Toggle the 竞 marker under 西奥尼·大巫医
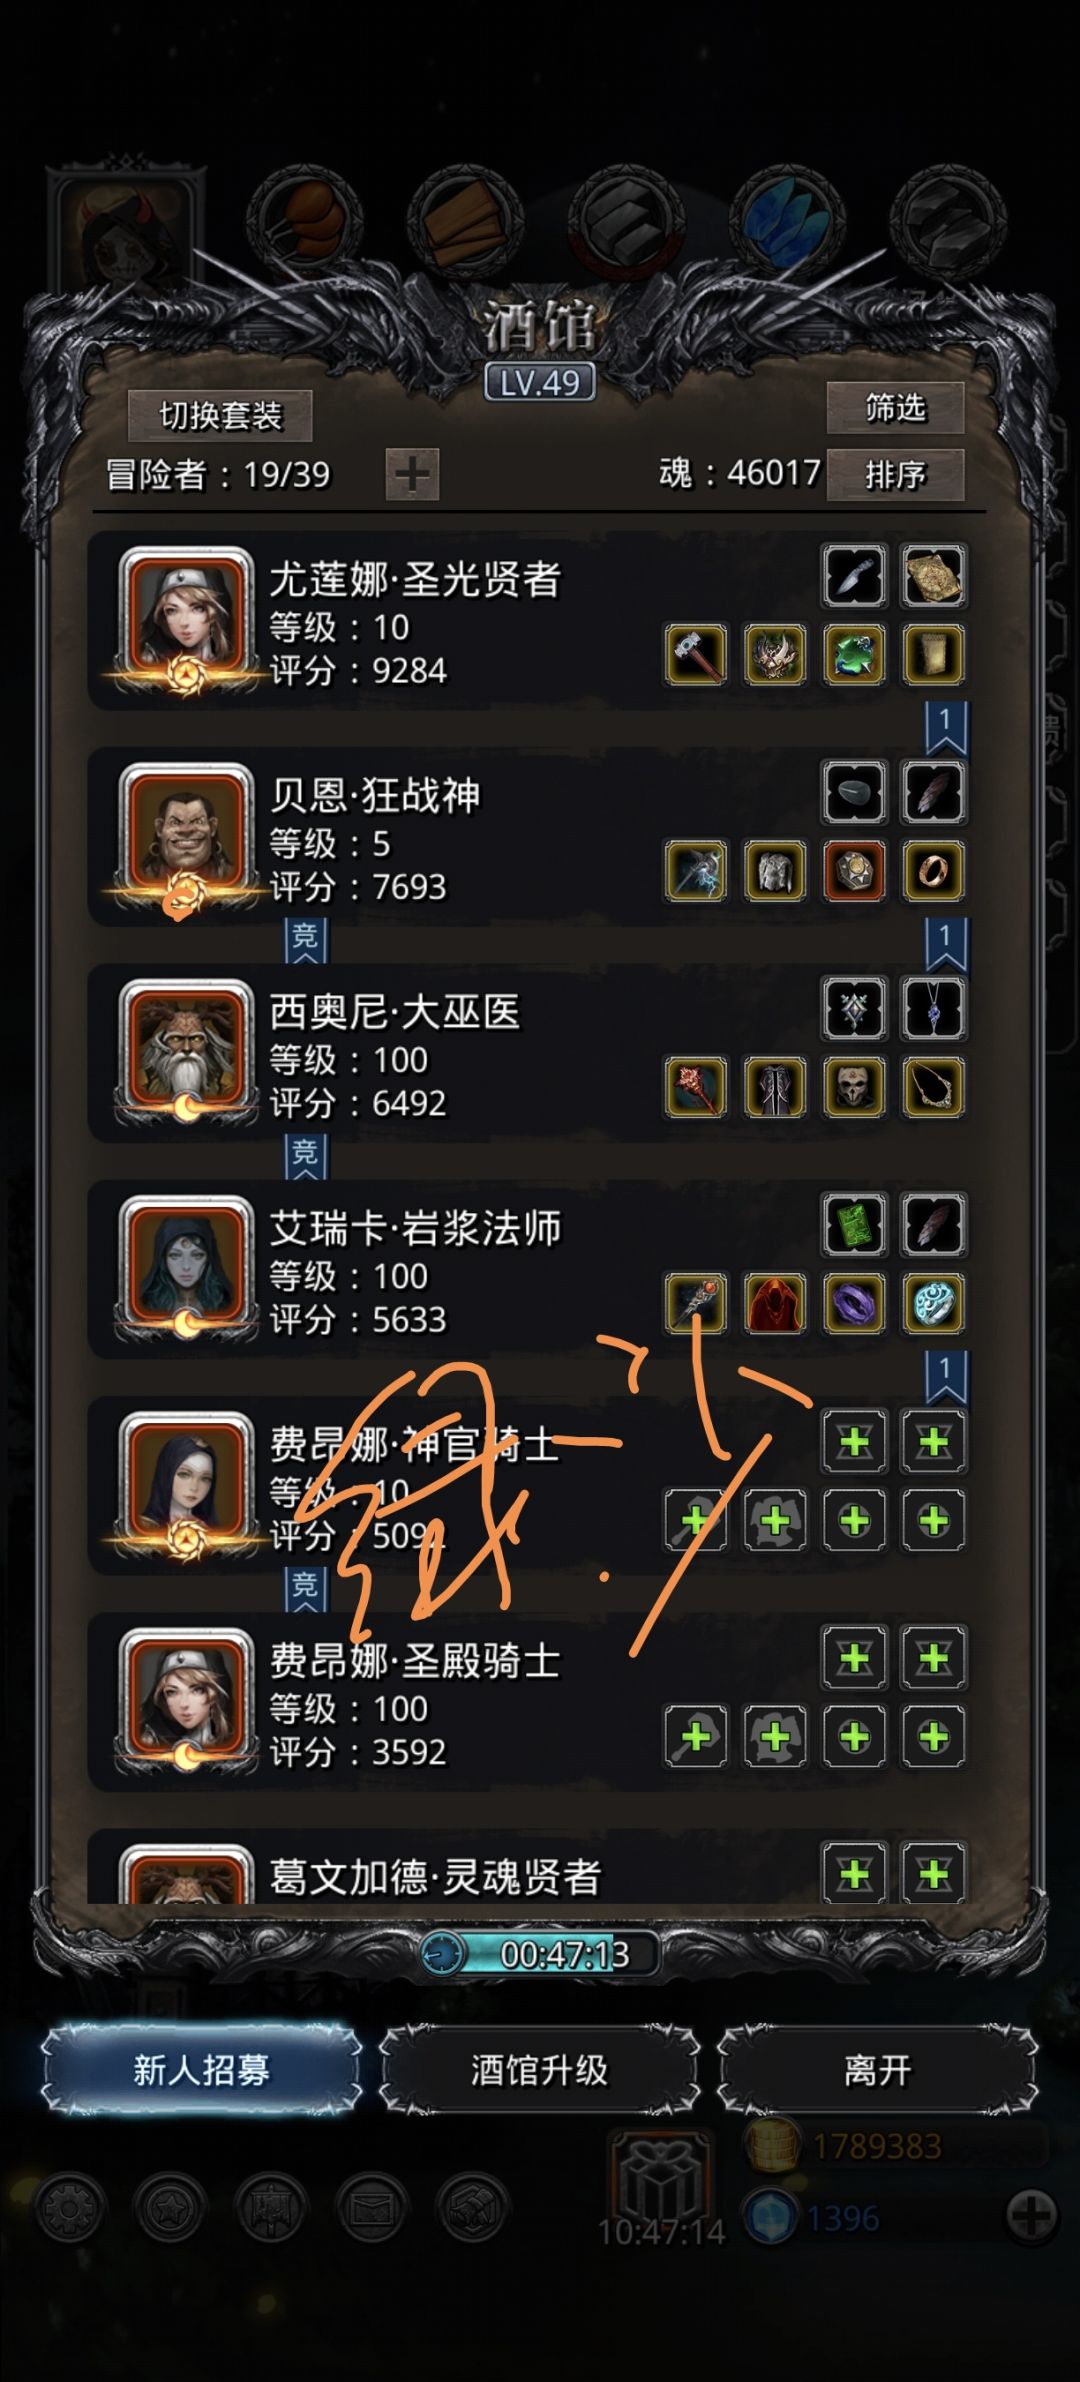This screenshot has height=2382, width=1080. tap(305, 1156)
